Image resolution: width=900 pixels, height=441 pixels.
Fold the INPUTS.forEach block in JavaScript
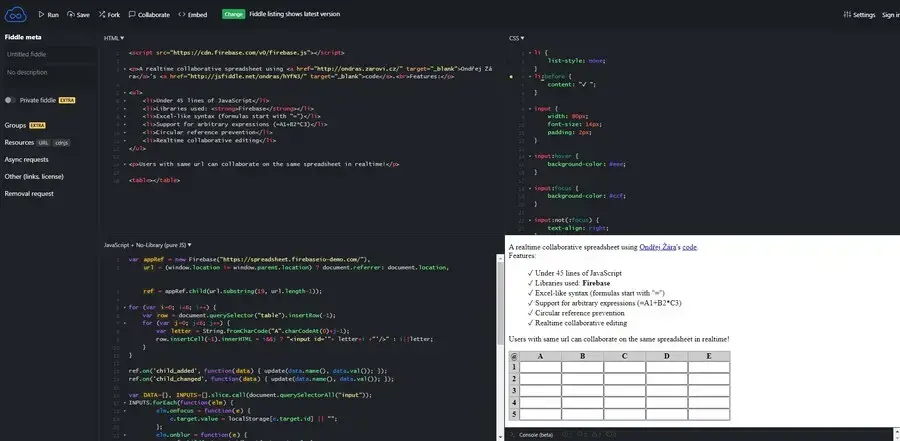coord(125,403)
